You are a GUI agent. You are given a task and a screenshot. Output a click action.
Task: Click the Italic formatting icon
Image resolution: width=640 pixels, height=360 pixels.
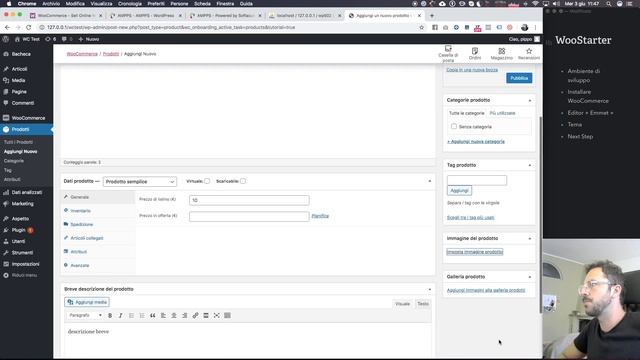[120, 316]
